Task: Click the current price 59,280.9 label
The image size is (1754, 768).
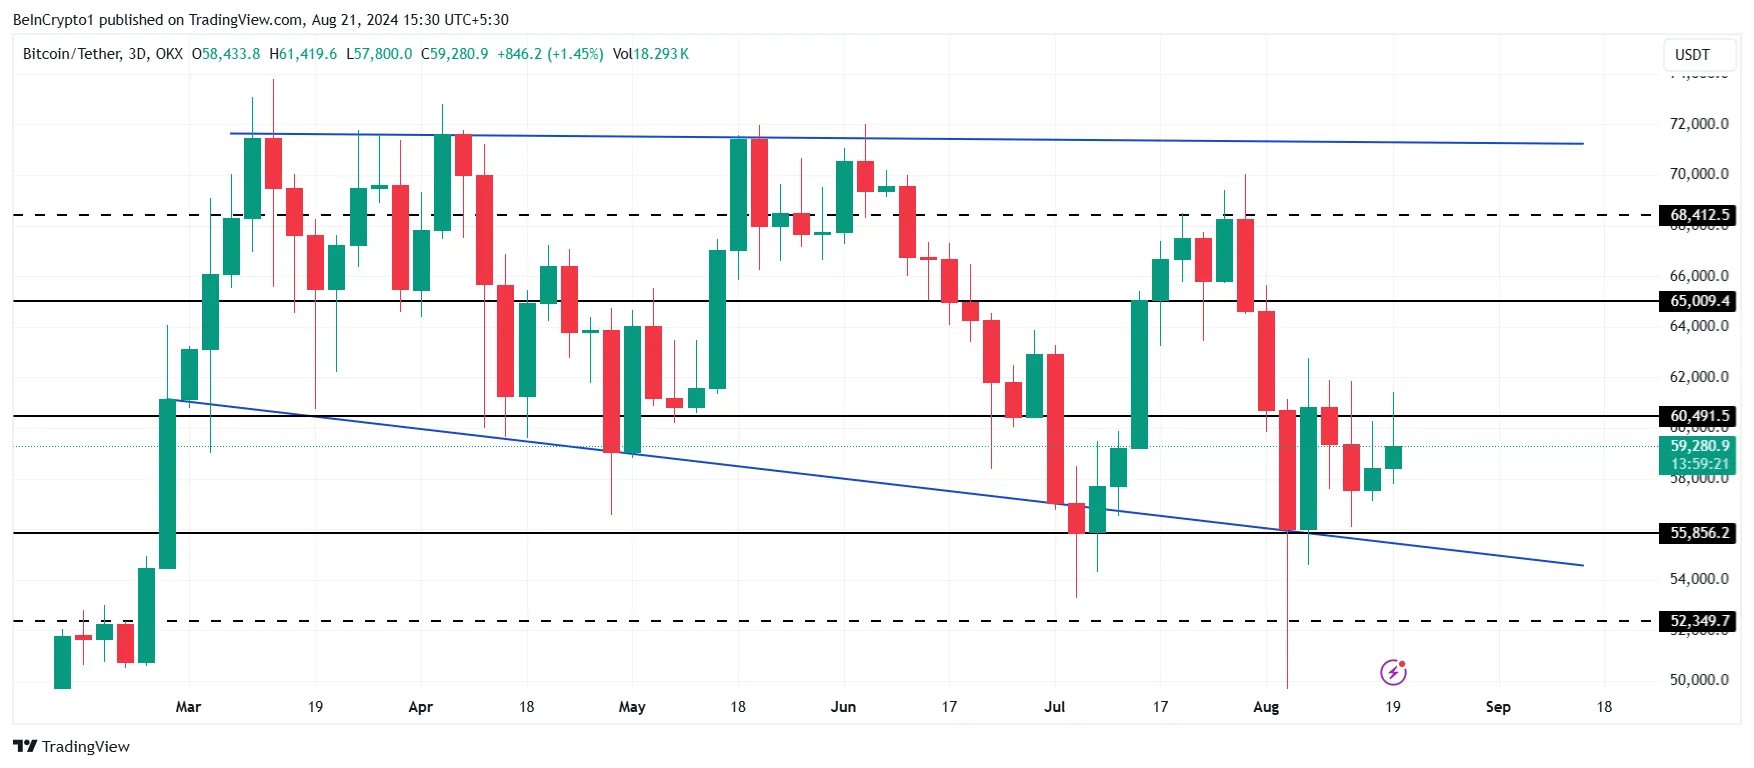Action: (1698, 446)
